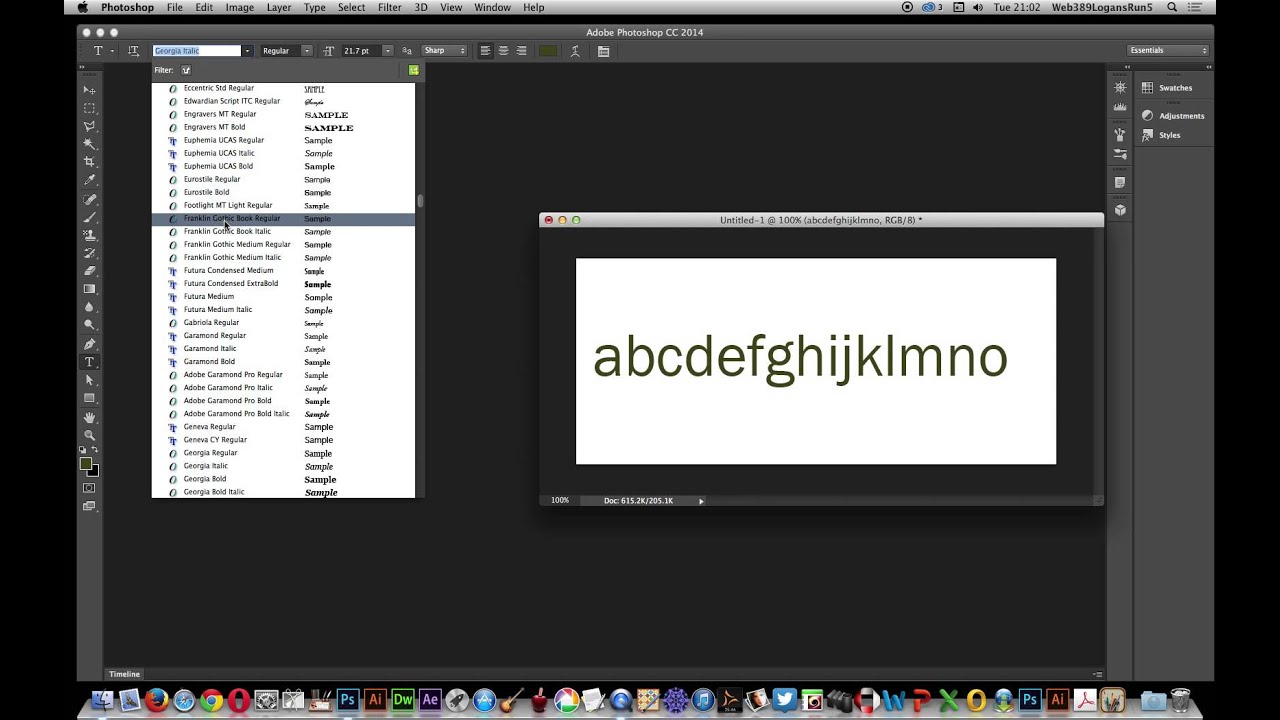Select the History Brush tool
The height and width of the screenshot is (720, 1280).
tap(89, 253)
